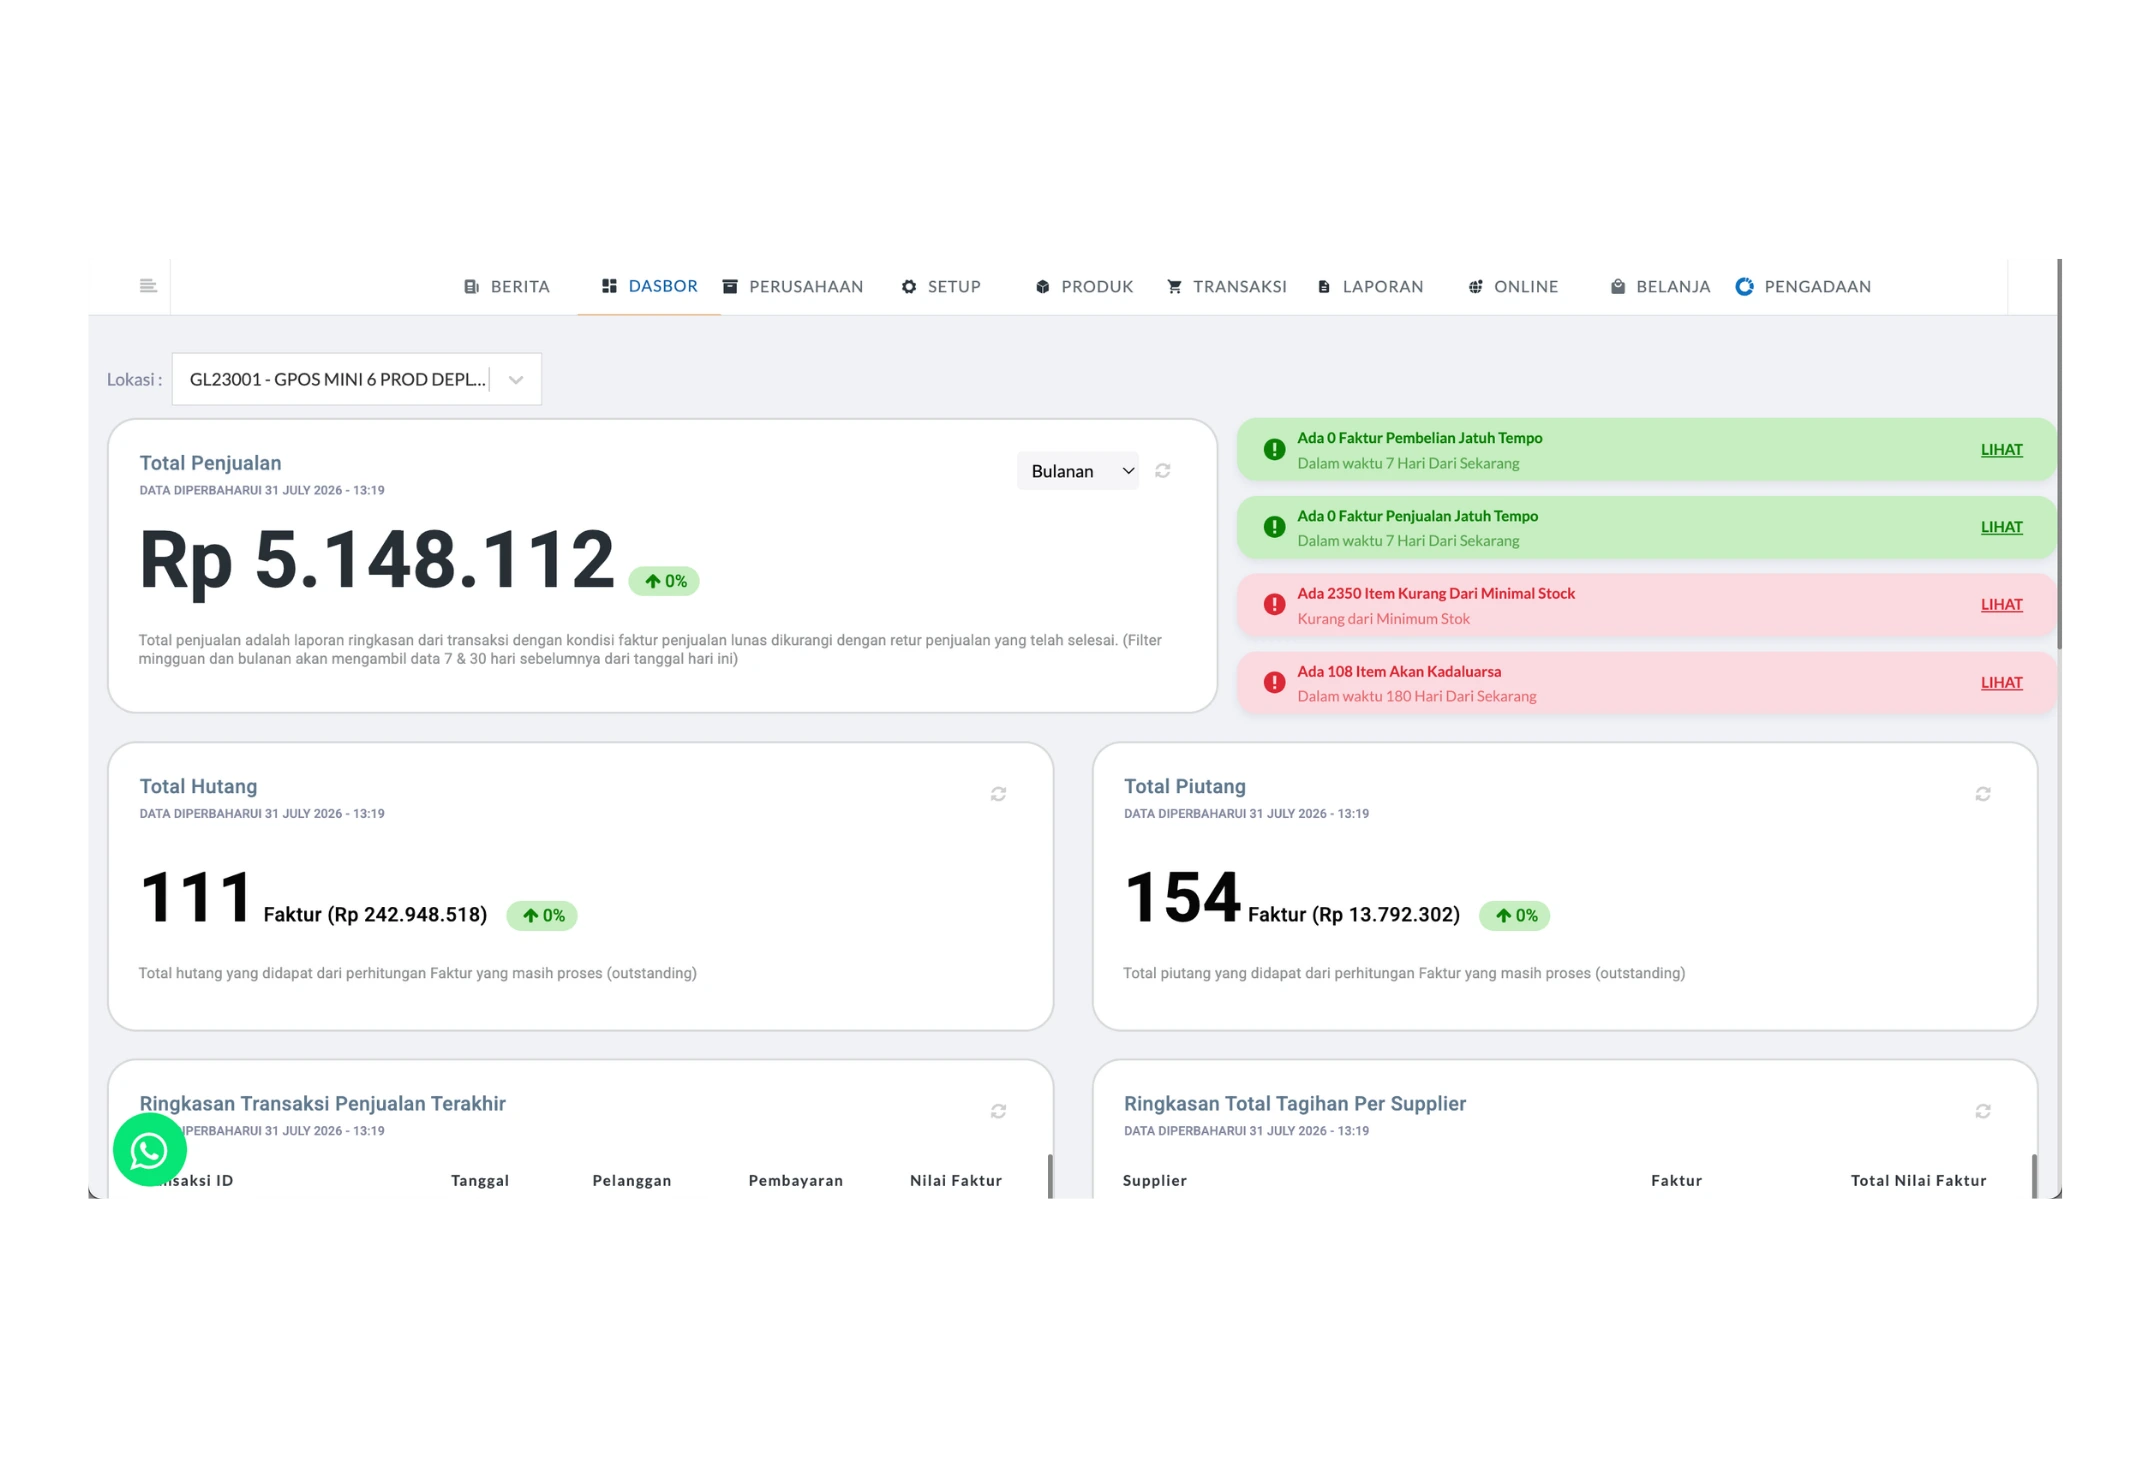Open the Perusahaan menu
2152x1460 pixels.
(793, 287)
